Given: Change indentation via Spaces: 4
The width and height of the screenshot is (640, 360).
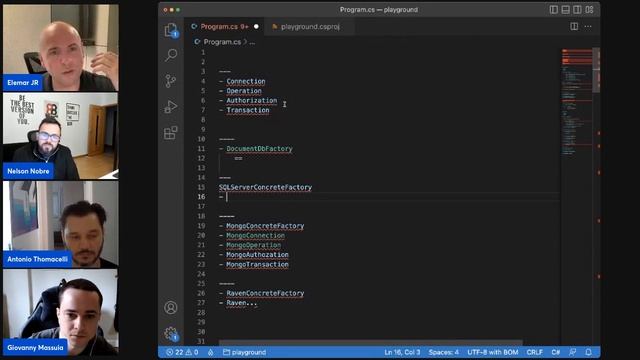Looking at the screenshot, I should click(x=444, y=352).
